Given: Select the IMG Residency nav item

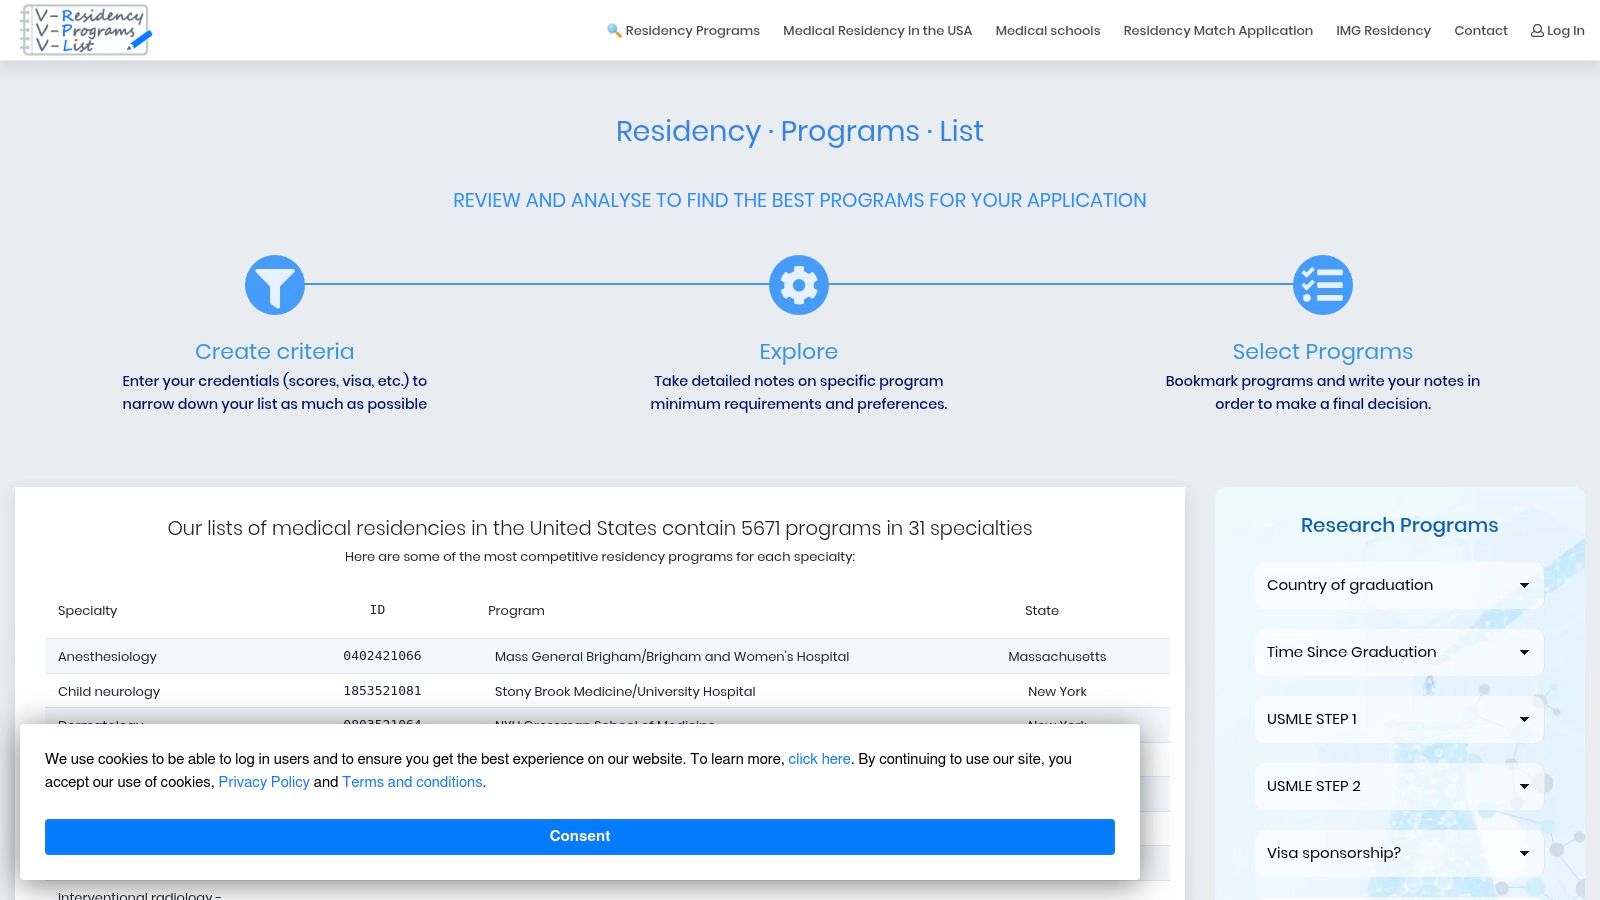Looking at the screenshot, I should click(x=1383, y=31).
